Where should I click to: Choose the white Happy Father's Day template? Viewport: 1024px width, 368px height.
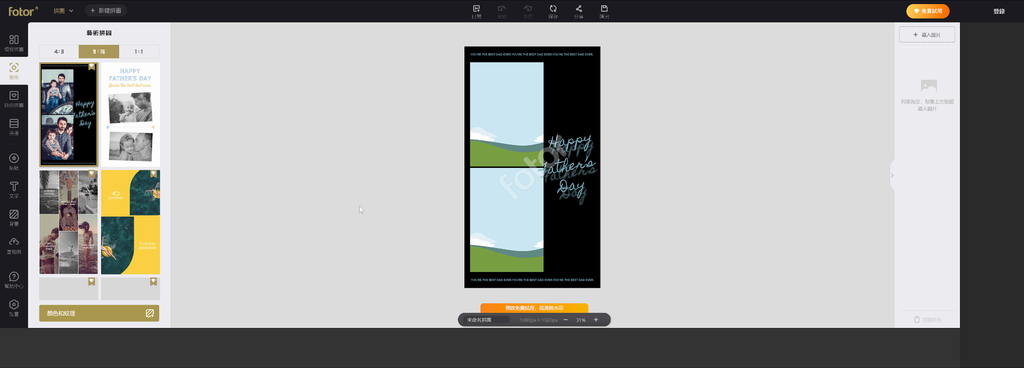[130, 114]
